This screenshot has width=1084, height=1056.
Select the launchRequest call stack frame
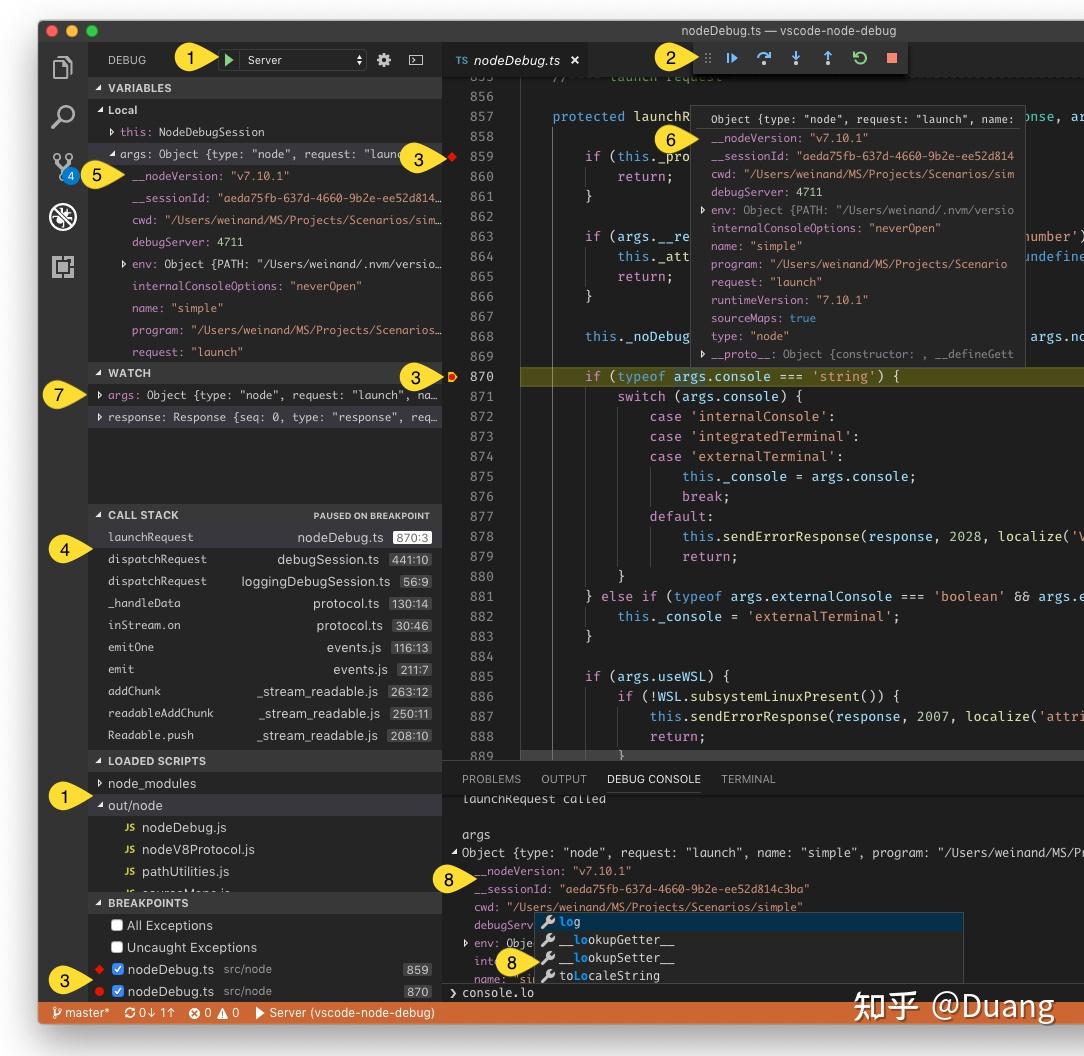pos(265,537)
